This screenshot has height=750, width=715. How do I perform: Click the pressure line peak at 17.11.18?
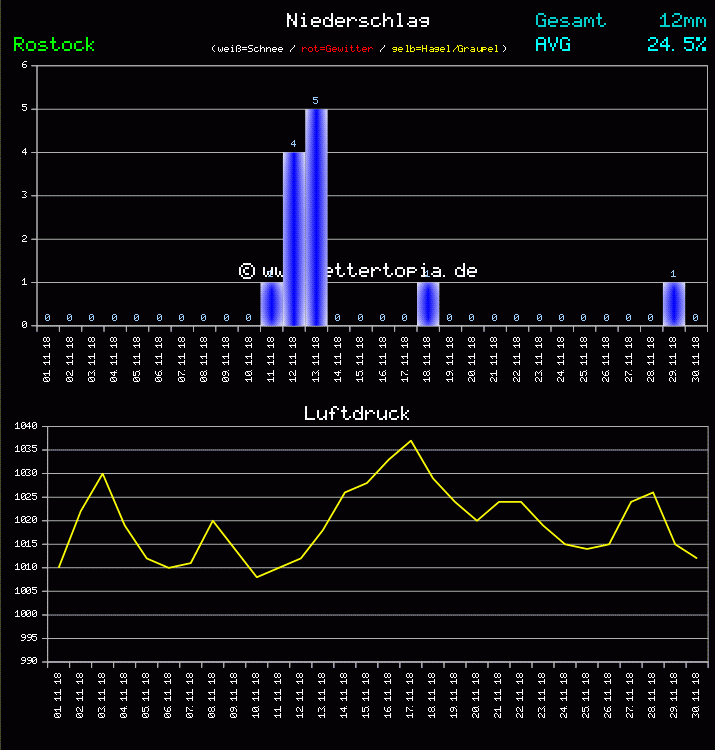click(x=410, y=440)
